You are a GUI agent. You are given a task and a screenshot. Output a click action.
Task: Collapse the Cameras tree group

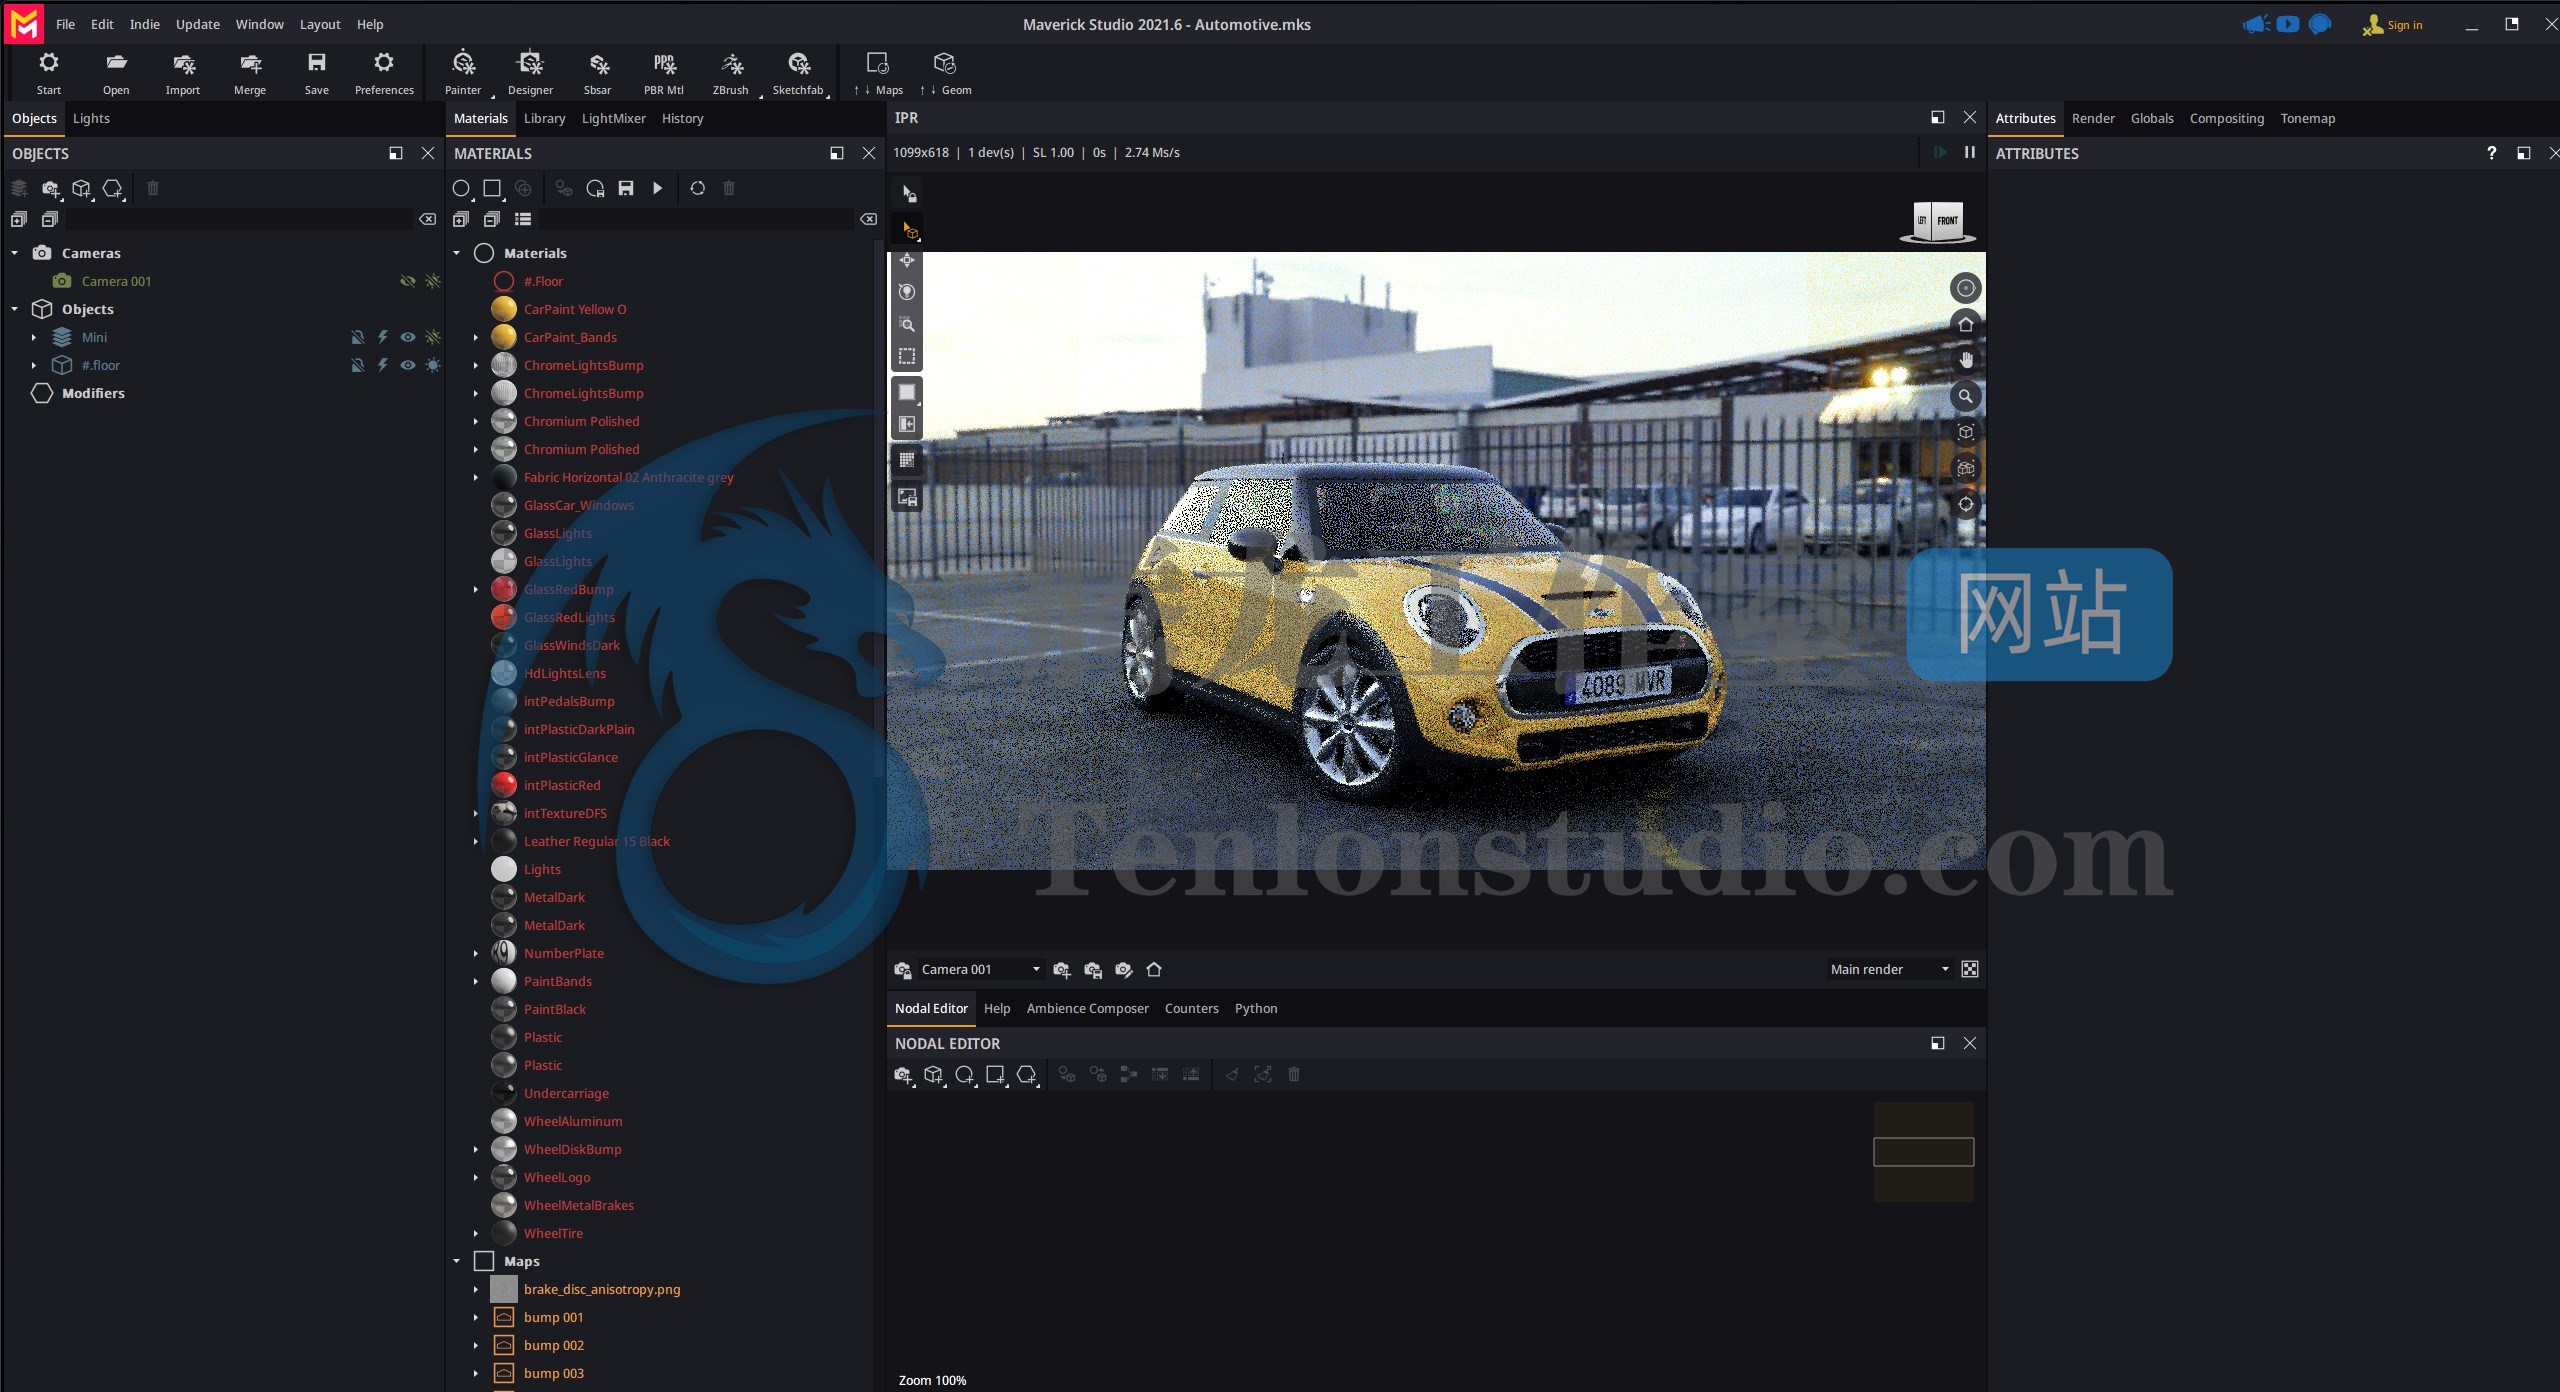[x=15, y=253]
